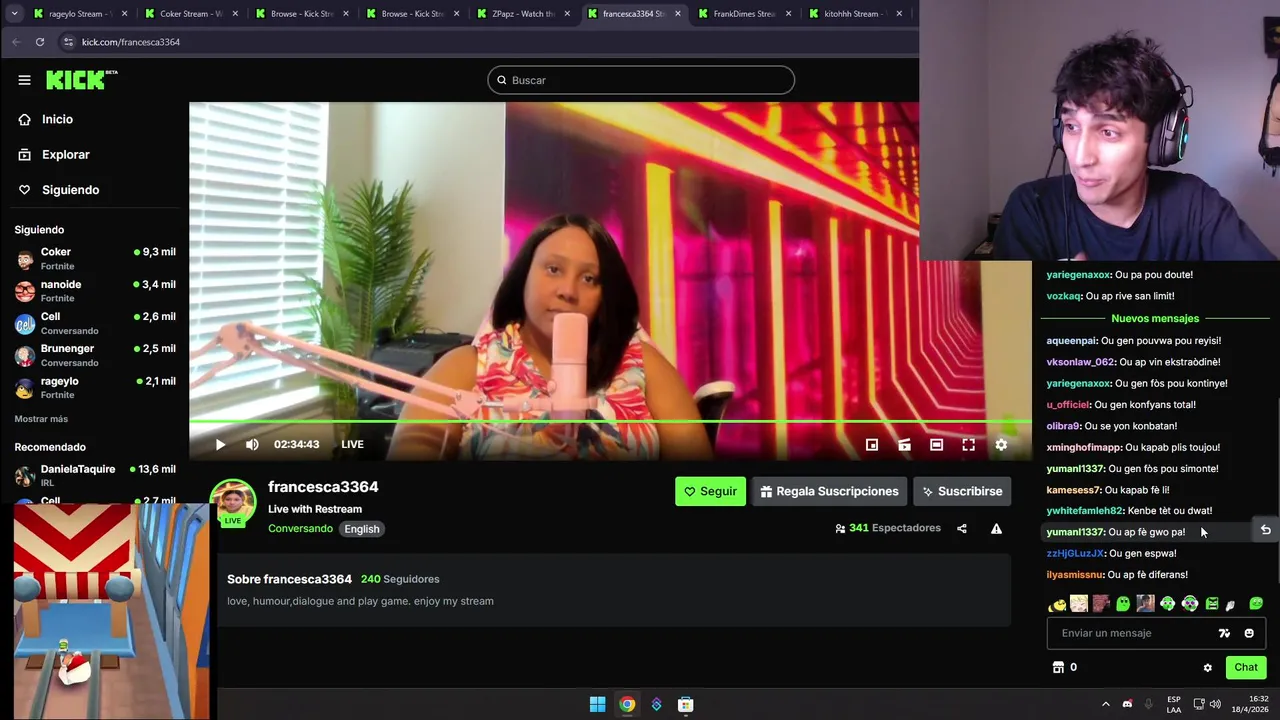The width and height of the screenshot is (1280, 720).
Task: Open the 7TV emote menu icon
Action: (x=1224, y=633)
